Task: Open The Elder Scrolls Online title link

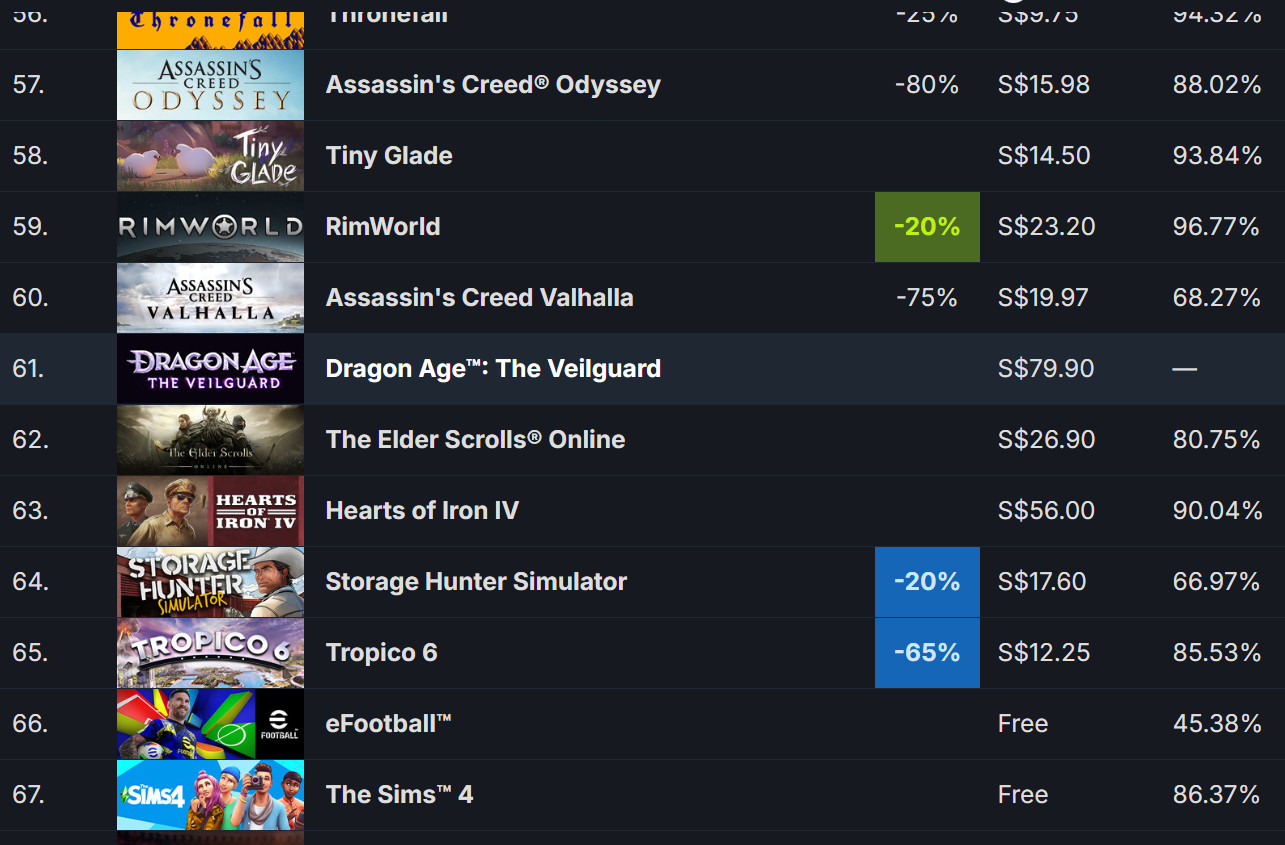Action: pyautogui.click(x=475, y=439)
